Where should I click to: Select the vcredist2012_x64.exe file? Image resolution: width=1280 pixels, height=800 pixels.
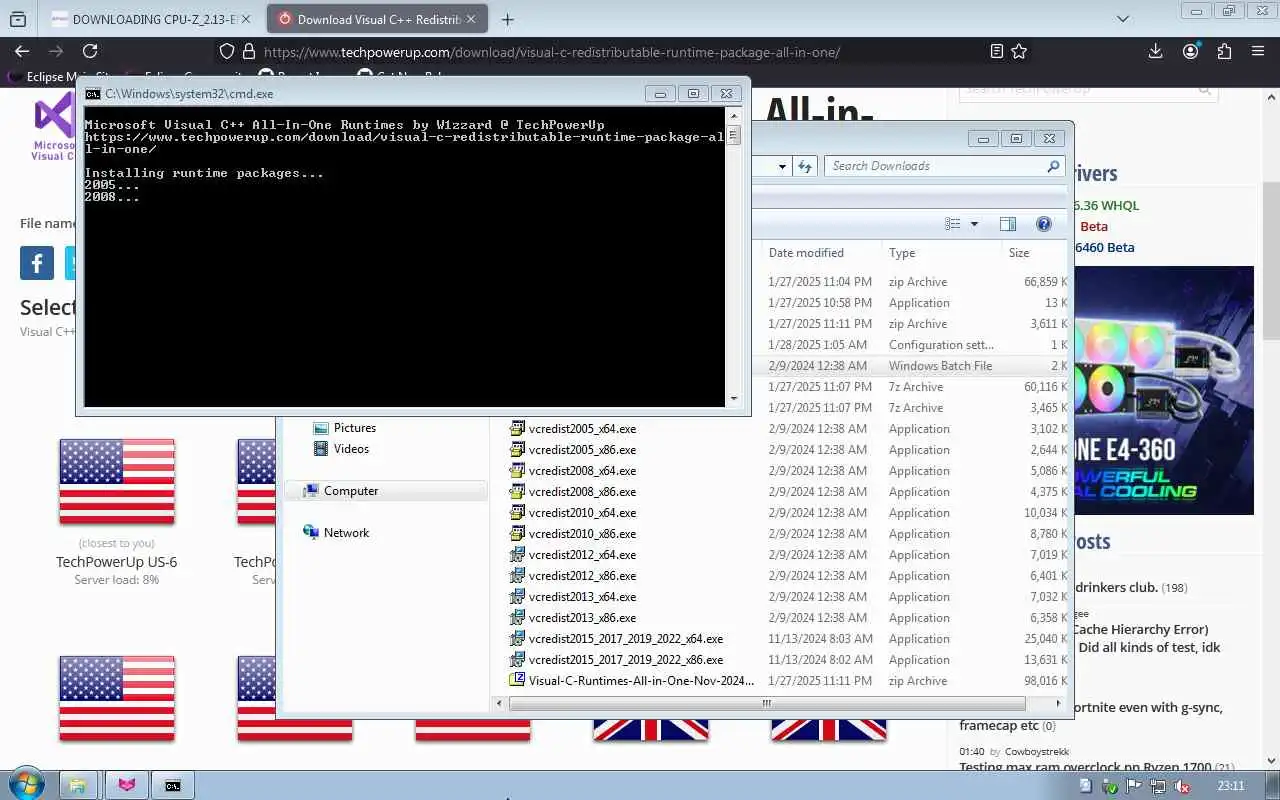pyautogui.click(x=582, y=555)
